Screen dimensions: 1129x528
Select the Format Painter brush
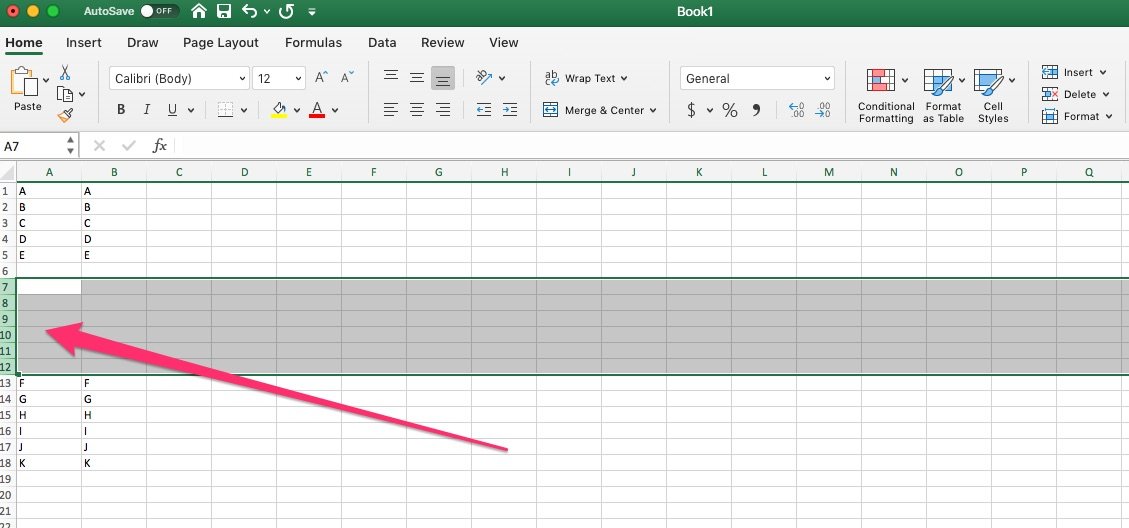coord(65,115)
